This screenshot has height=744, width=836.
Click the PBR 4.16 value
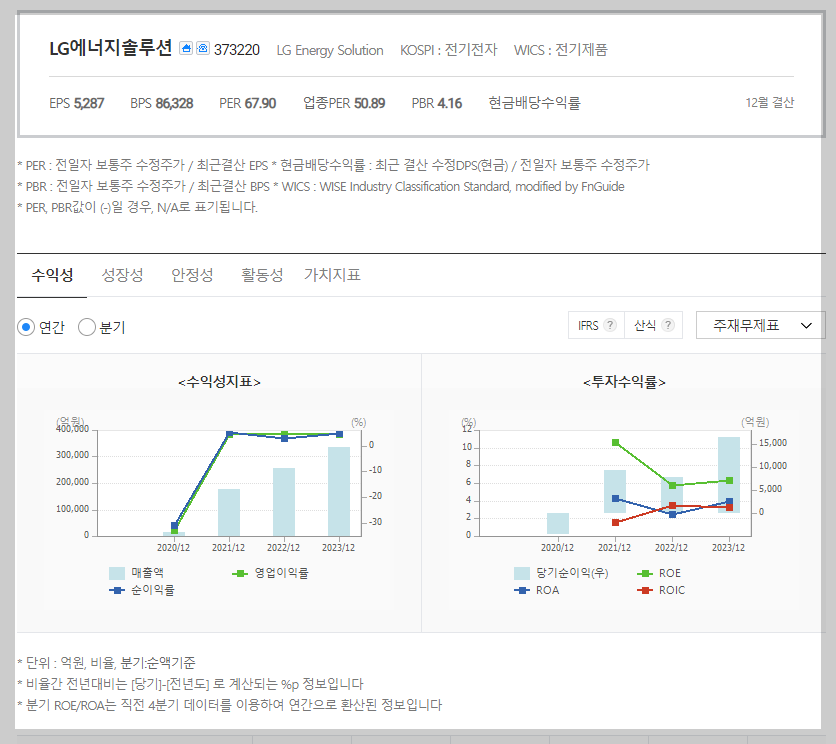pyautogui.click(x=437, y=103)
